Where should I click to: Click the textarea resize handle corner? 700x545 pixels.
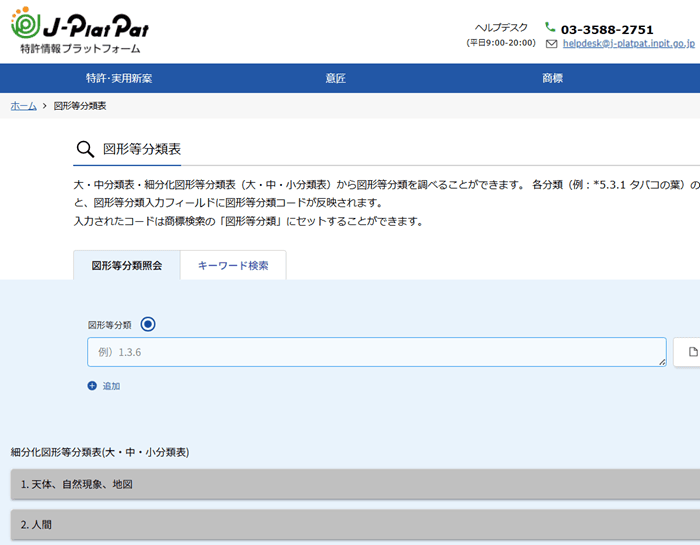click(661, 361)
